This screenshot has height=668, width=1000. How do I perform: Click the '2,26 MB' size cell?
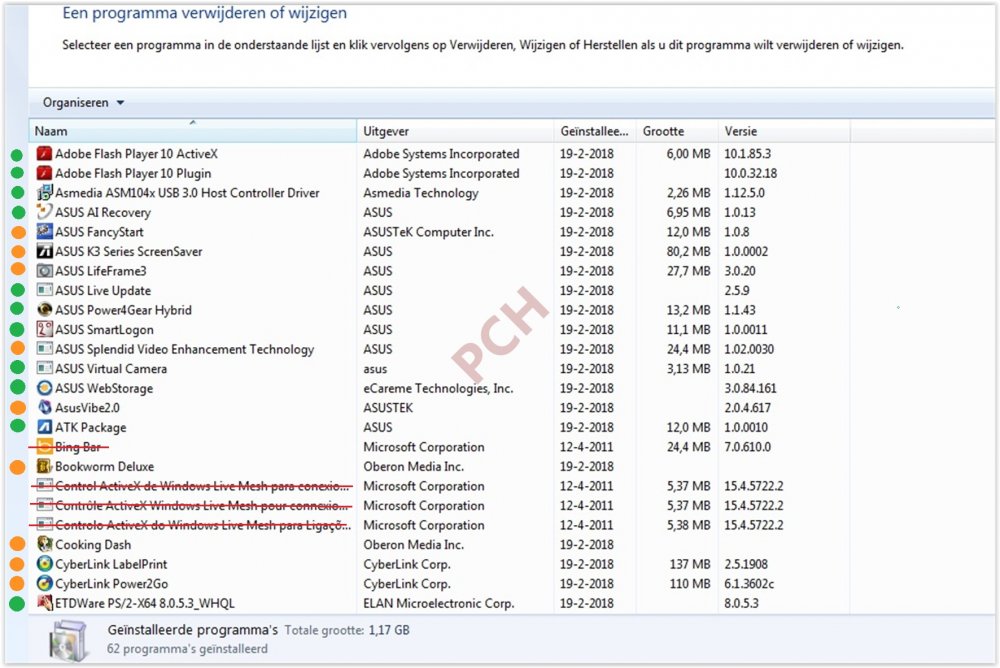pyautogui.click(x=688, y=193)
